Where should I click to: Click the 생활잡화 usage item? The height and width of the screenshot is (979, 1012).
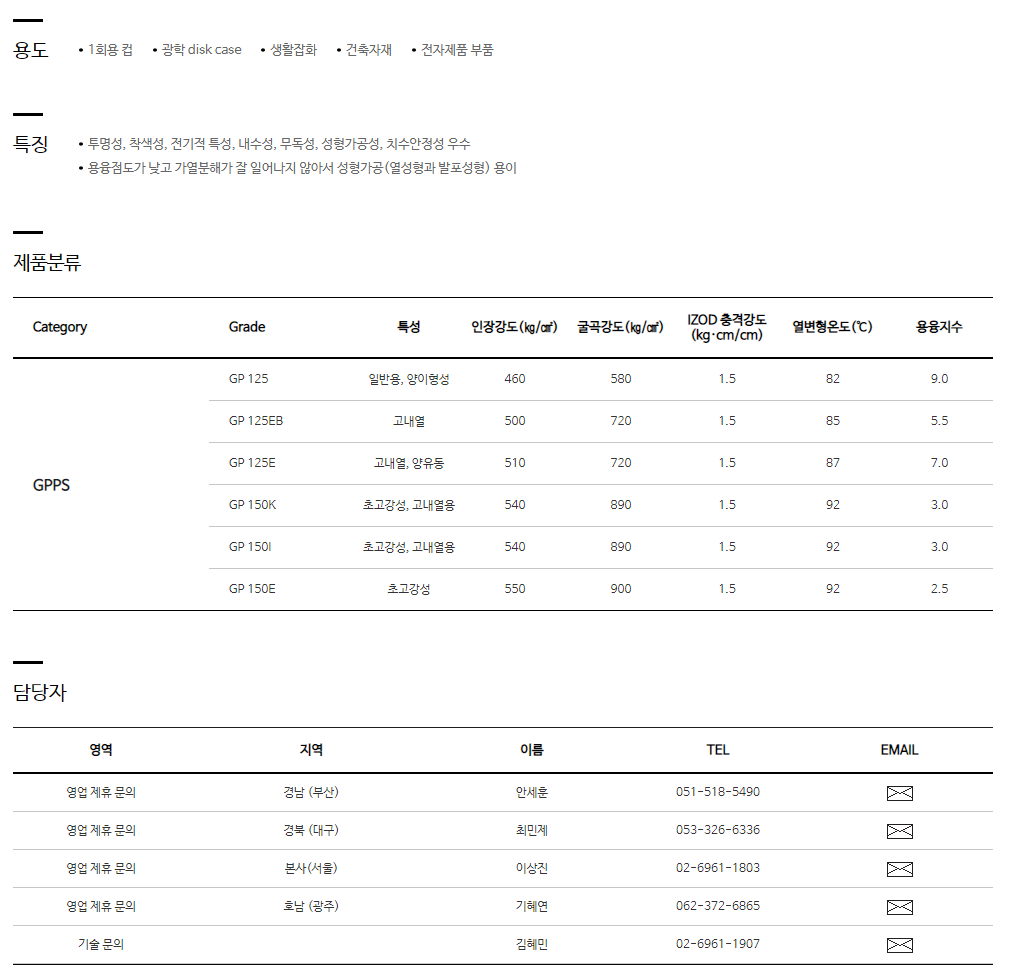pyautogui.click(x=294, y=50)
